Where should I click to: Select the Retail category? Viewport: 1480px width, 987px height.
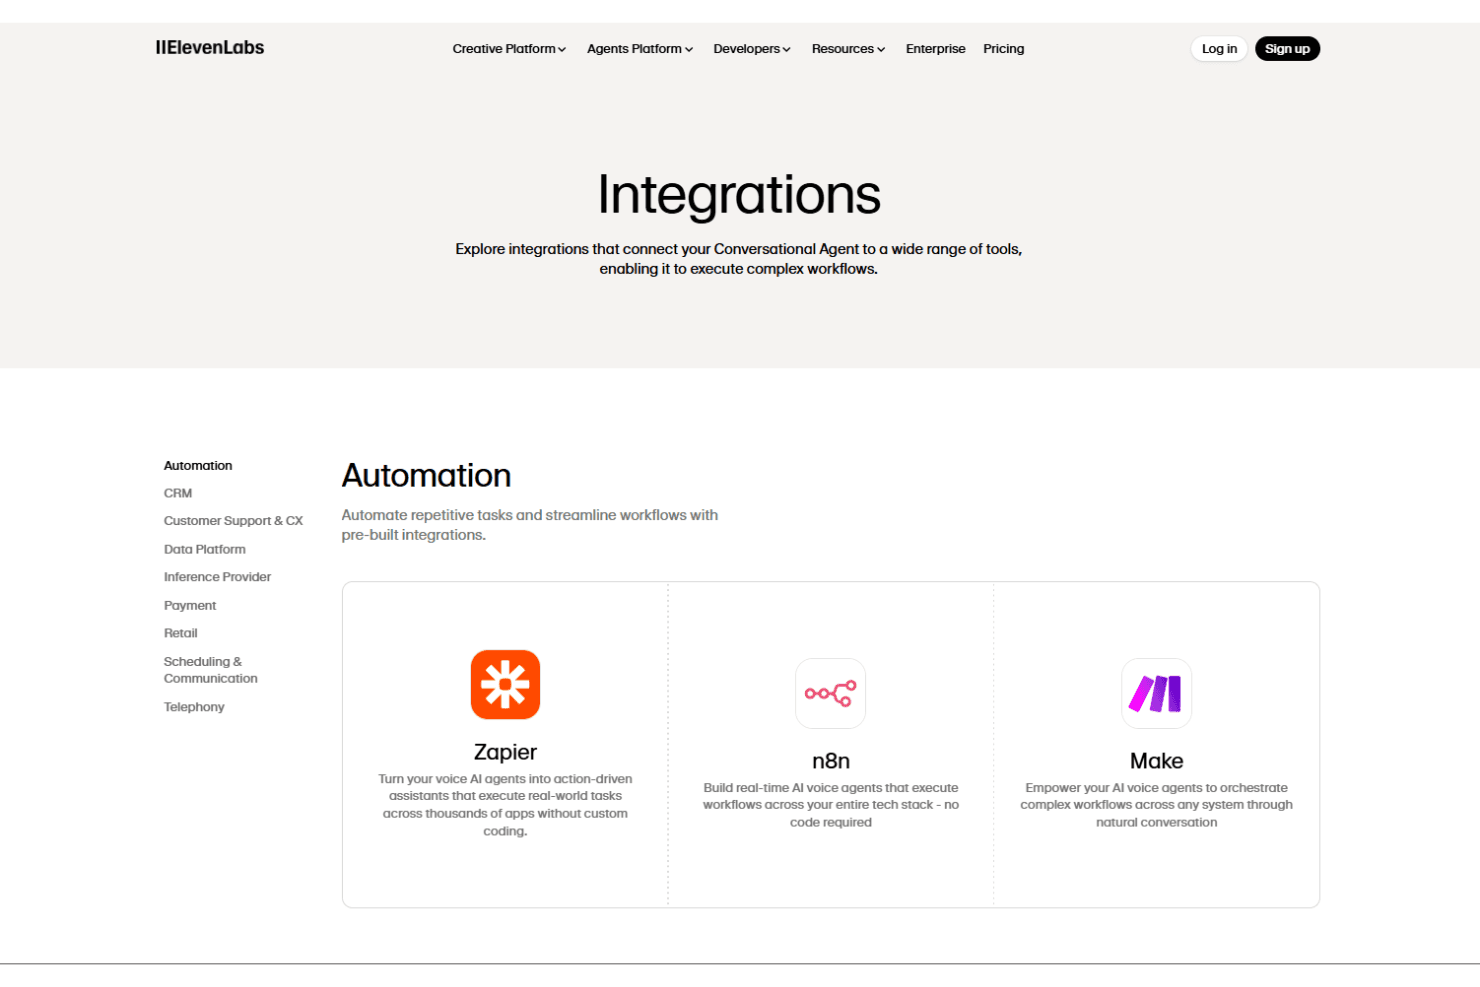(181, 633)
